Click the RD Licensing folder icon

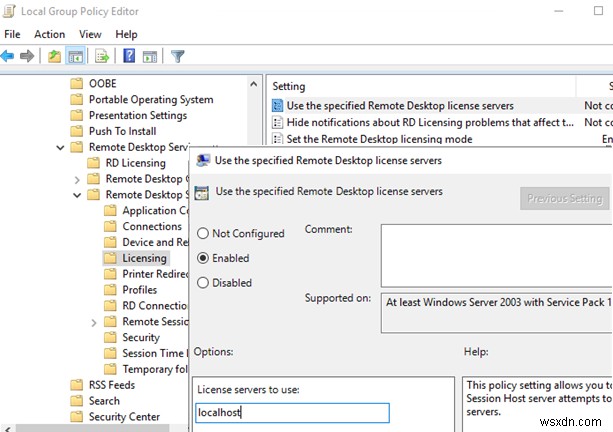pos(93,163)
